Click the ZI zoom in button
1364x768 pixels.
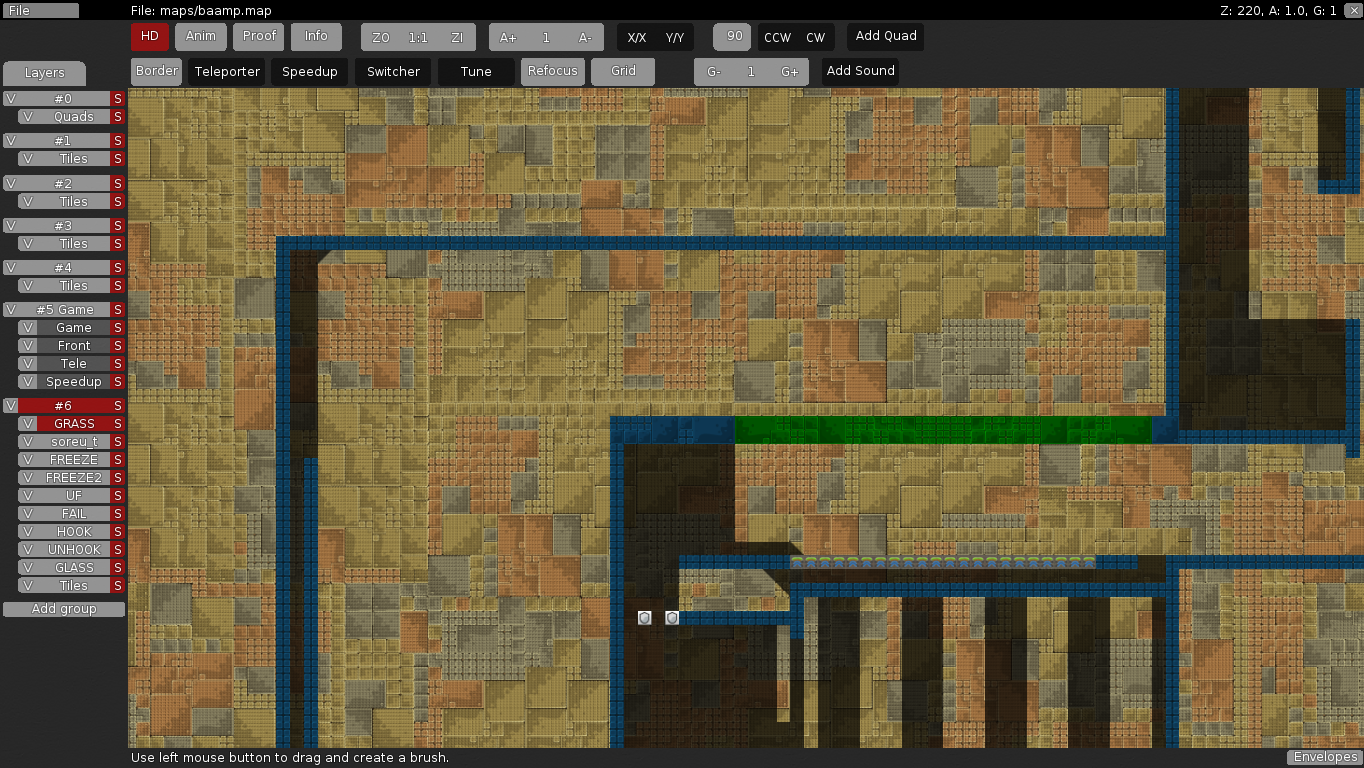[x=457, y=38]
